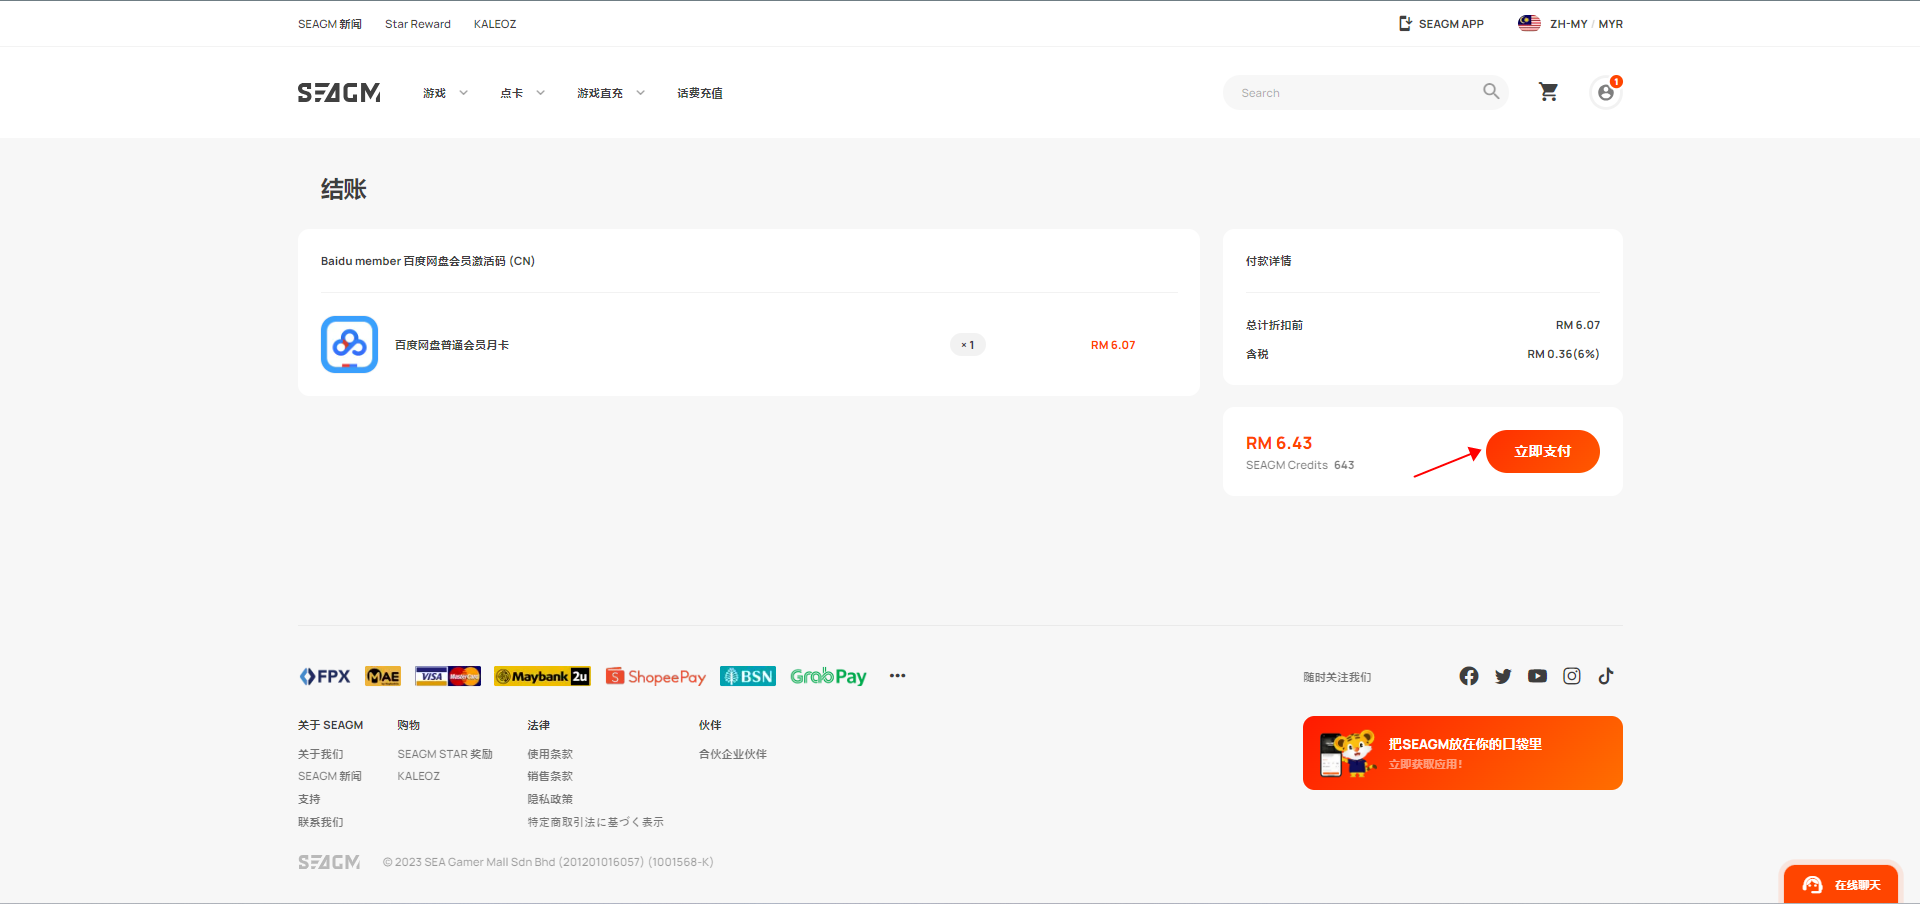Open the user account avatar icon

point(1605,92)
